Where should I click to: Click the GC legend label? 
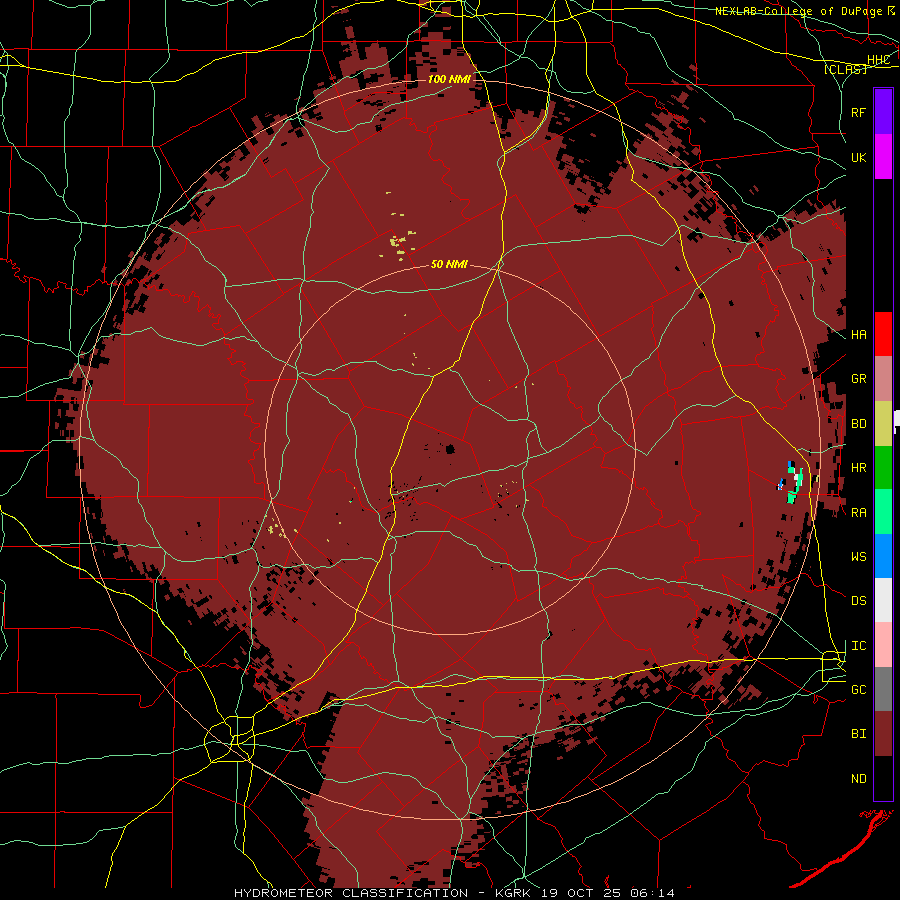click(x=858, y=690)
